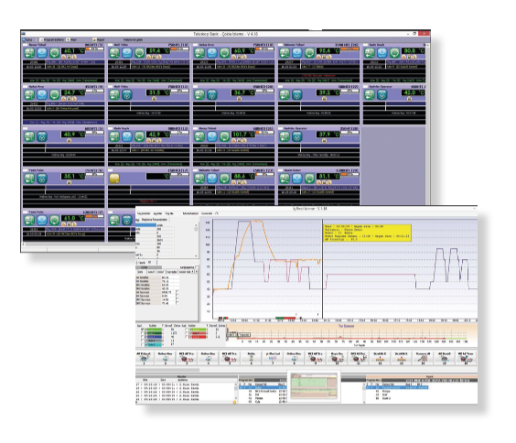
Task: Click the small orange round icon under 60.1 °C
Action: coord(64,57)
